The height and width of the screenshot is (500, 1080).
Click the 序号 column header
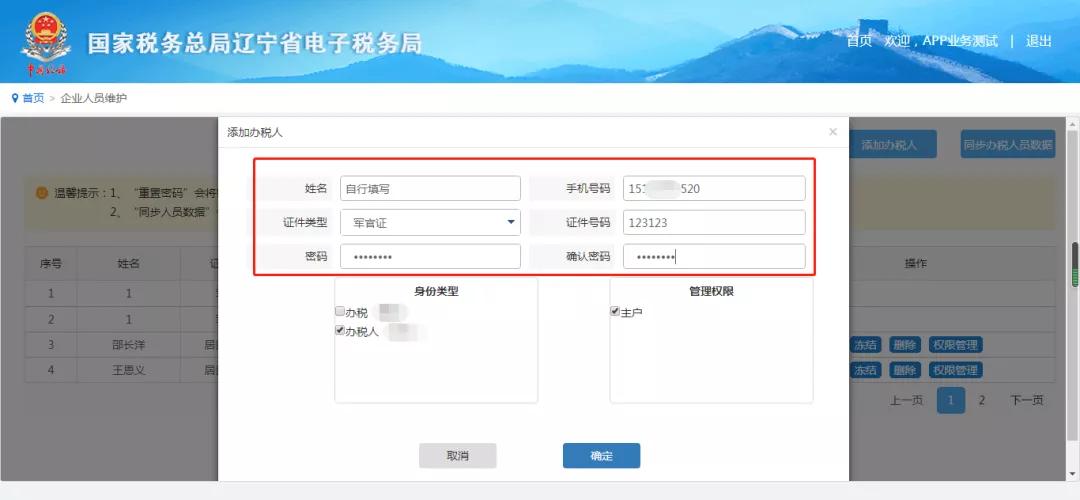click(51, 263)
